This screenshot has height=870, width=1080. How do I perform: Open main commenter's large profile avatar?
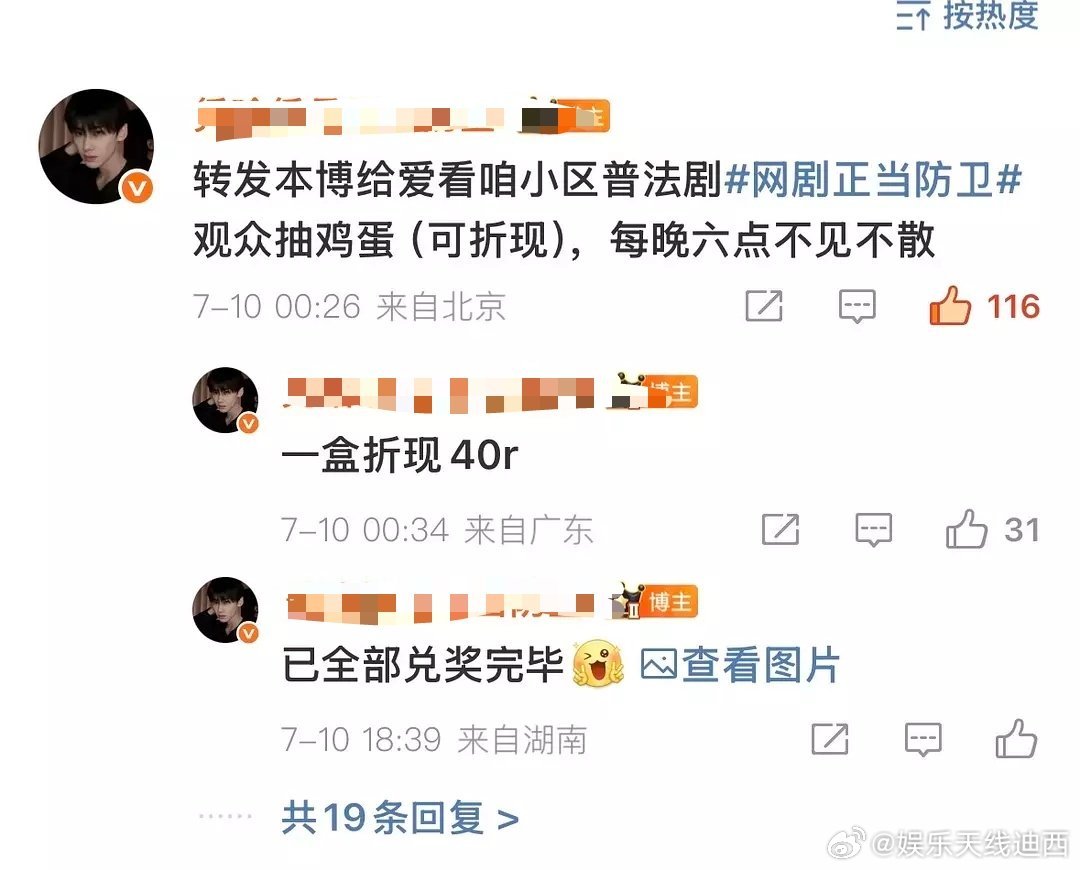pos(96,146)
